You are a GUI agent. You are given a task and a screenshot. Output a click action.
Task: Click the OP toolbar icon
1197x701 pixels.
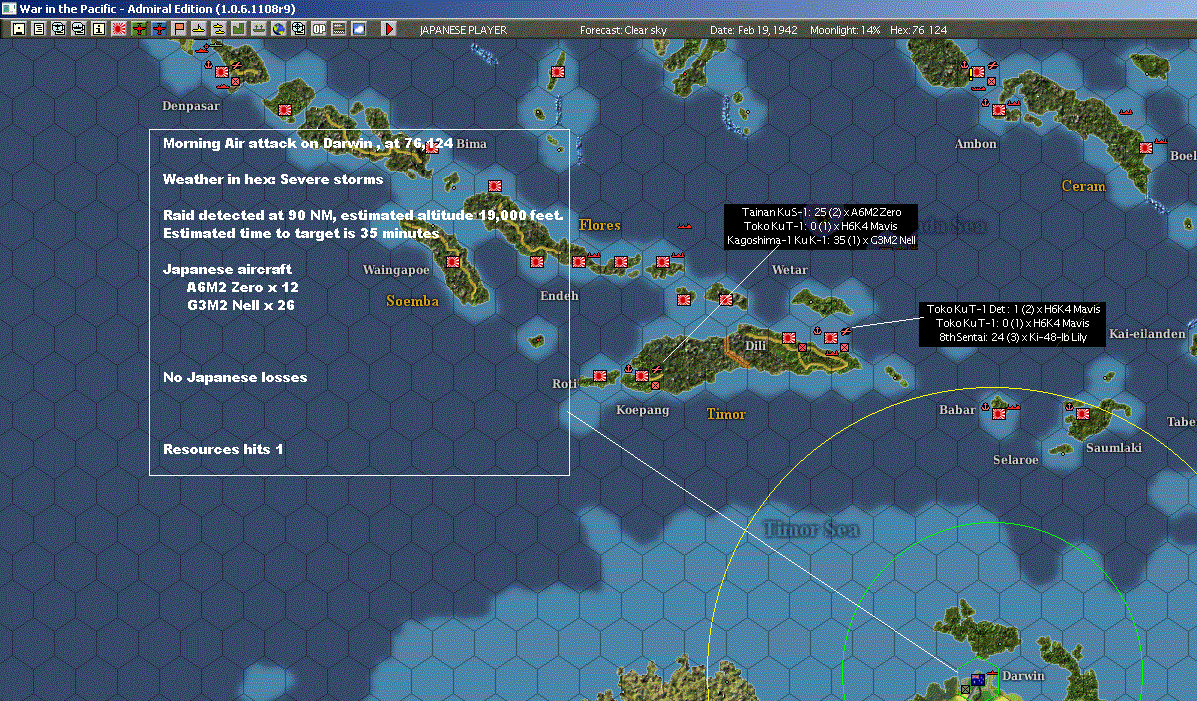[x=318, y=29]
